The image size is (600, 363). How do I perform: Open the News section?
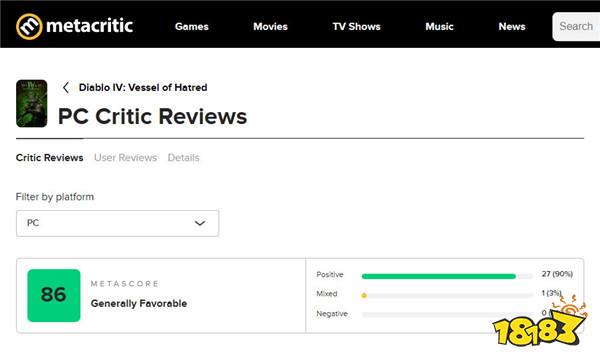tap(512, 26)
